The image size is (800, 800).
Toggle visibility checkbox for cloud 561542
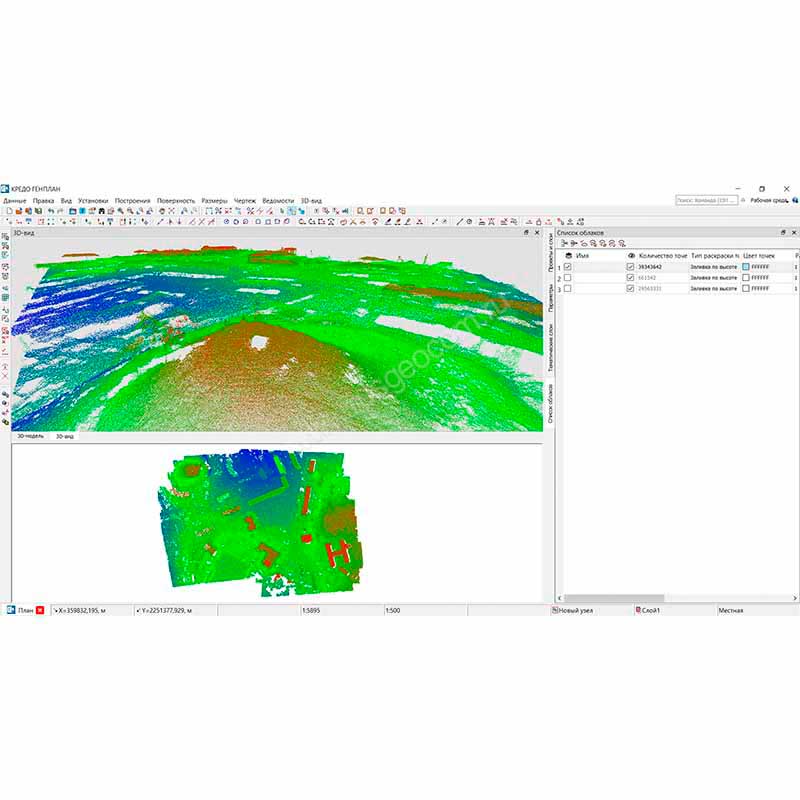[630, 278]
